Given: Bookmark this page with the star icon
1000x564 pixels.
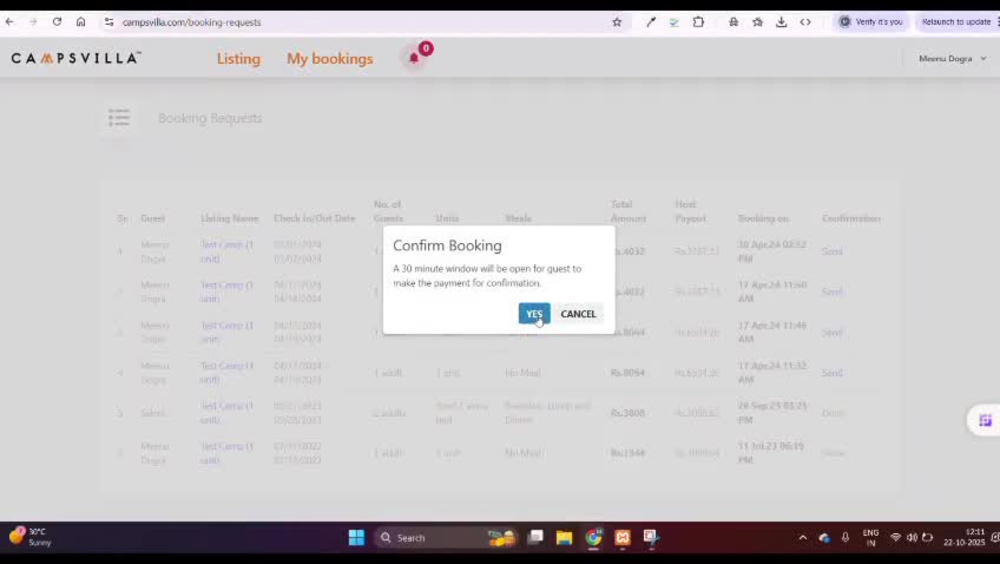Looking at the screenshot, I should point(617,22).
